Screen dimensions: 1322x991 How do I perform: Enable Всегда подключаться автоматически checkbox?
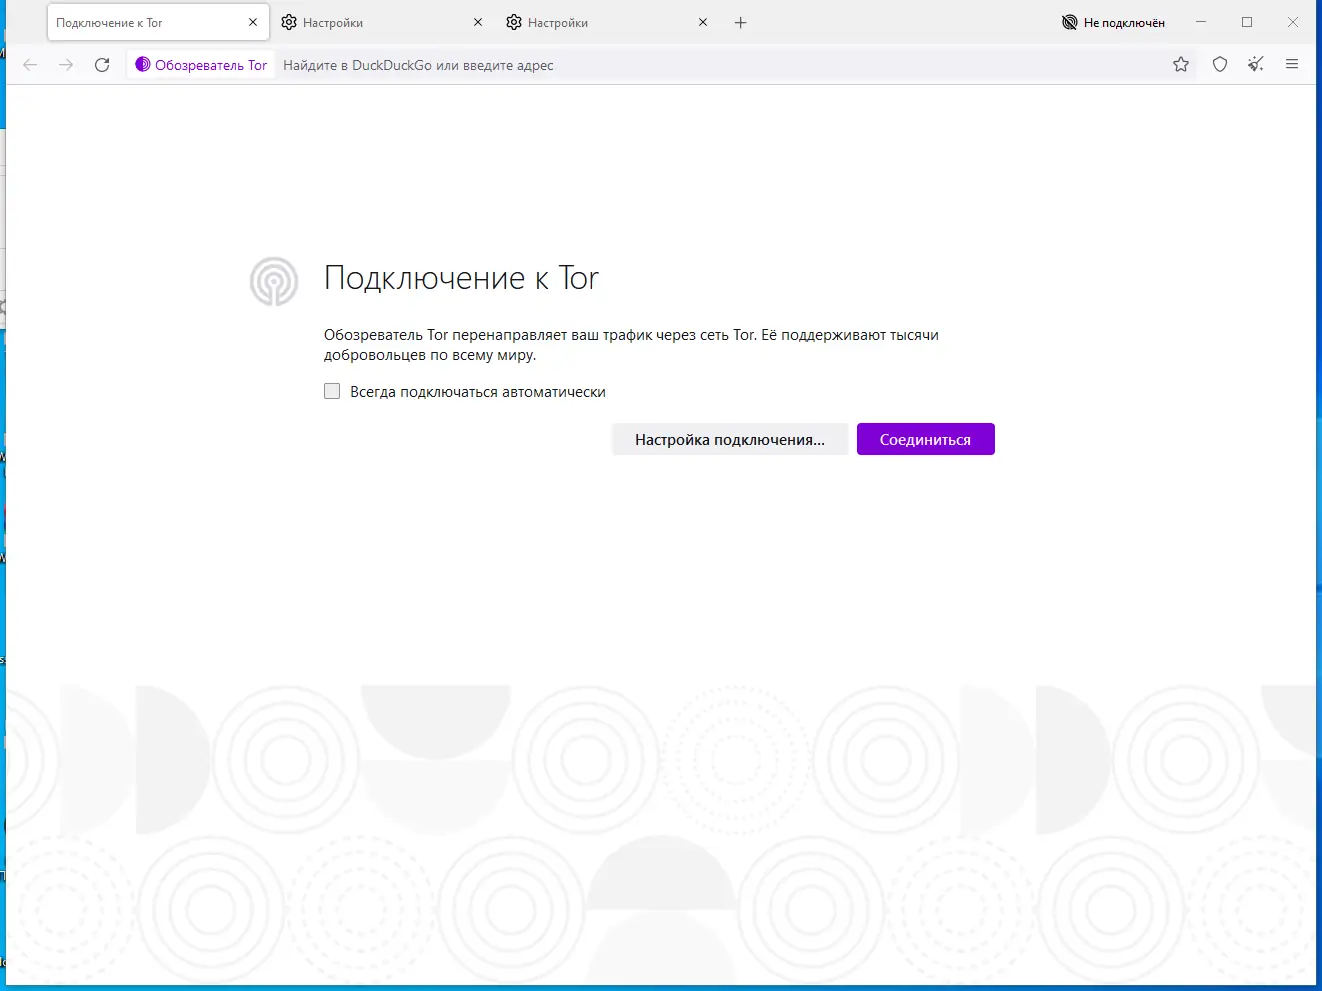coord(332,392)
